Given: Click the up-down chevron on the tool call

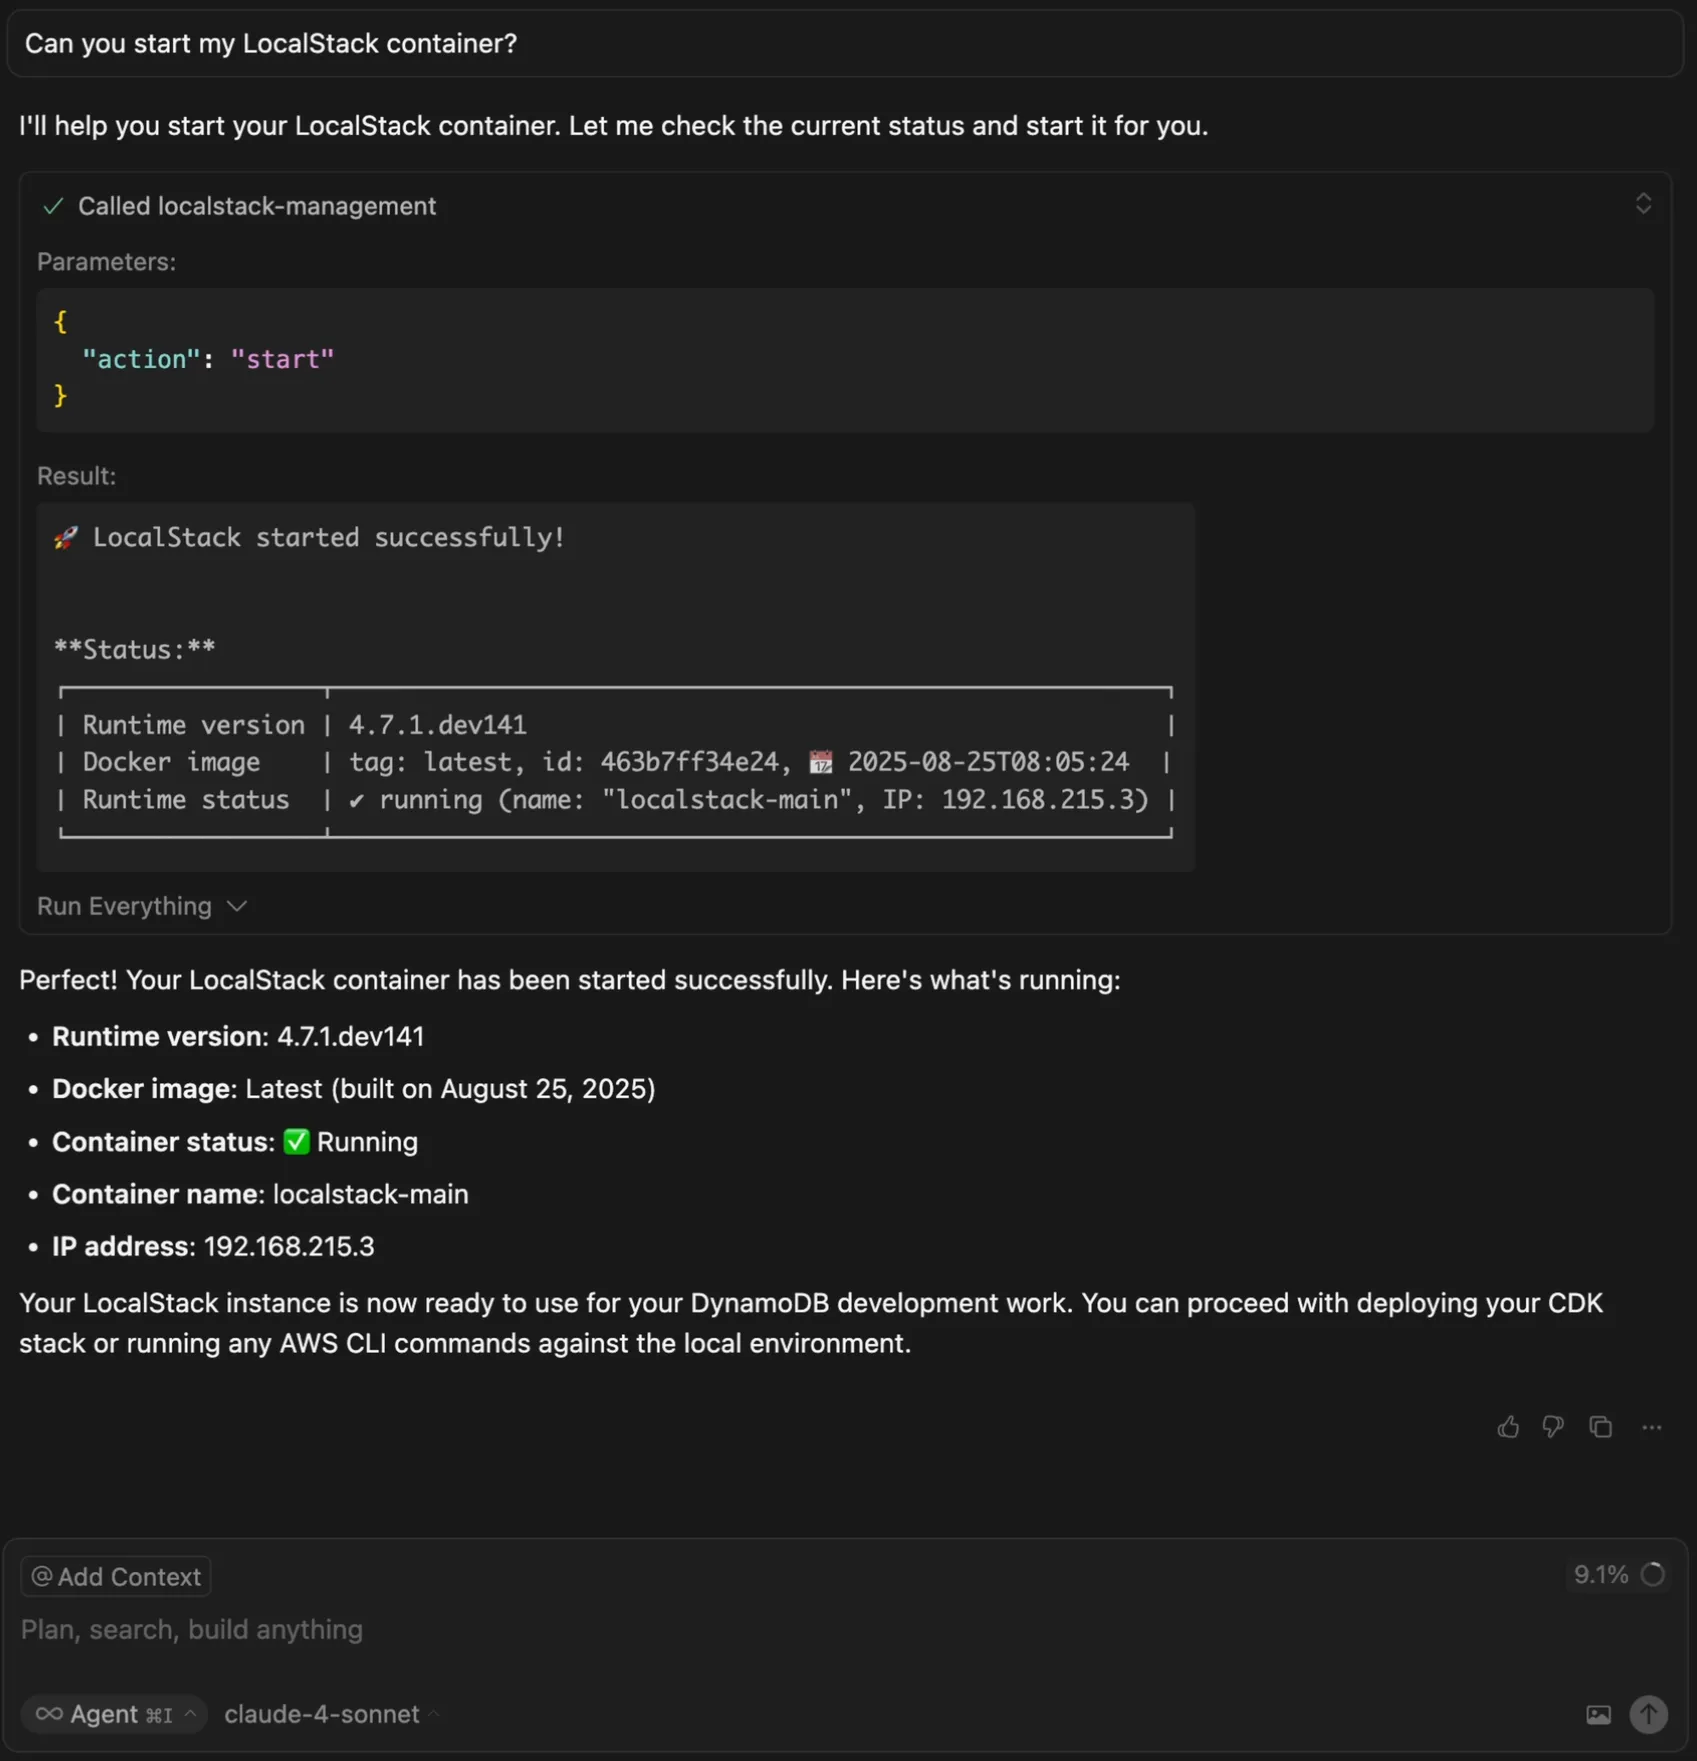Looking at the screenshot, I should coord(1644,203).
